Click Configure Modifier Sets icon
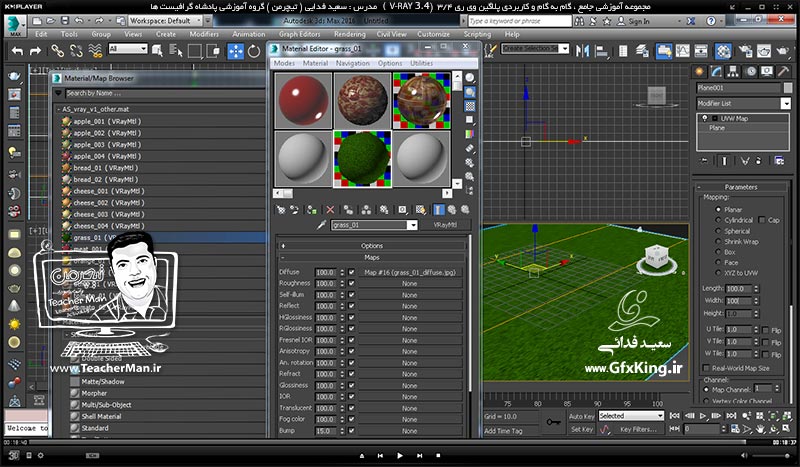The image size is (800, 467). point(779,161)
